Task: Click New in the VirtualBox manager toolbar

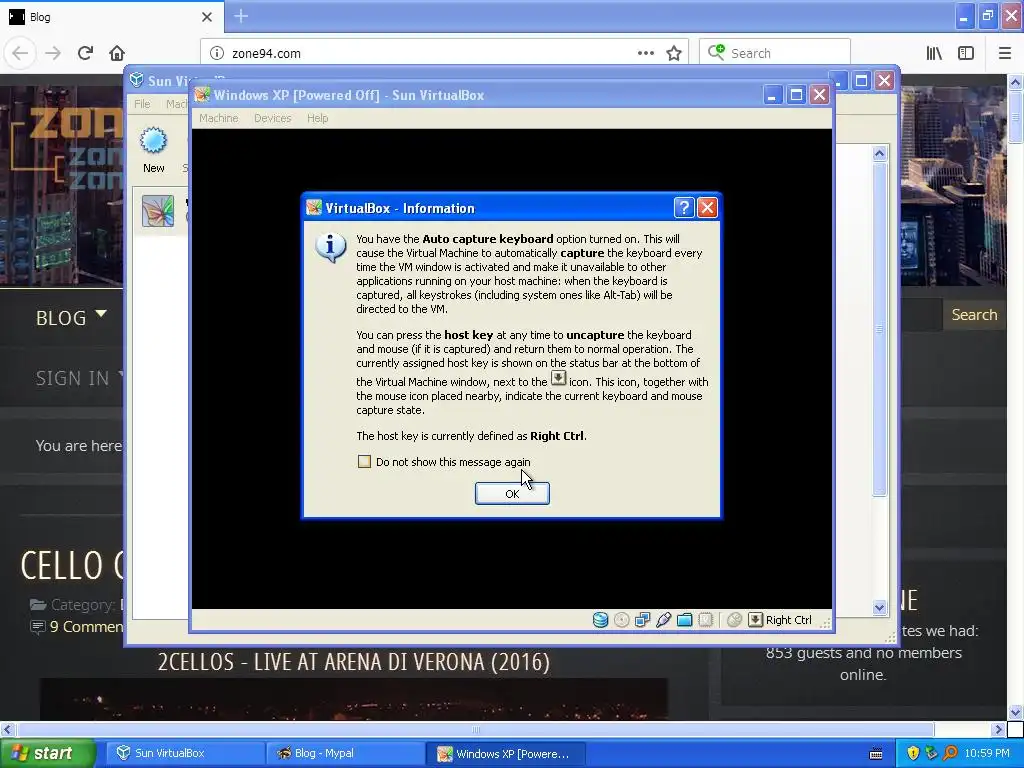Action: [153, 150]
